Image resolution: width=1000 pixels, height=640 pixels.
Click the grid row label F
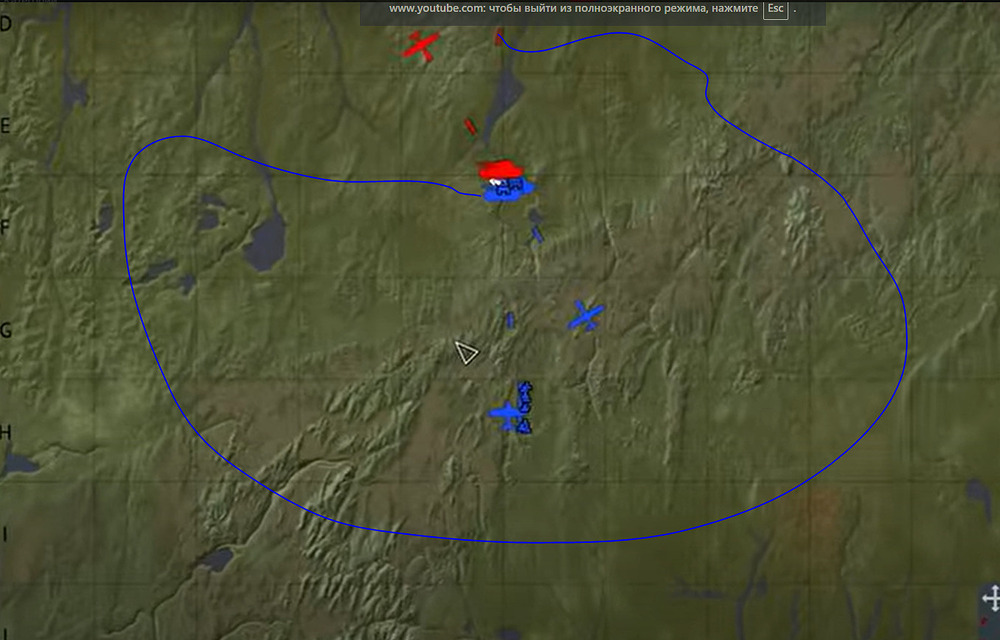(x=6, y=228)
